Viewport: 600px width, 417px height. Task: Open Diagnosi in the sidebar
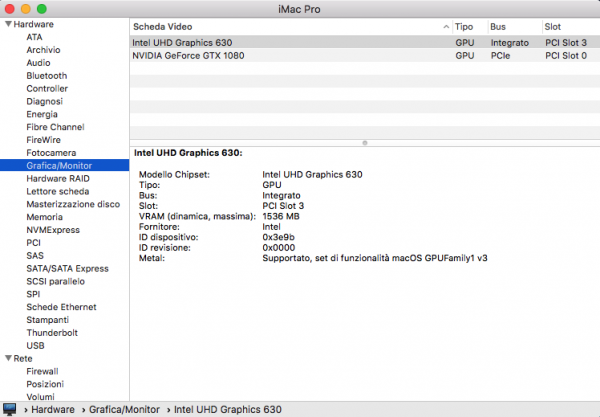44,101
